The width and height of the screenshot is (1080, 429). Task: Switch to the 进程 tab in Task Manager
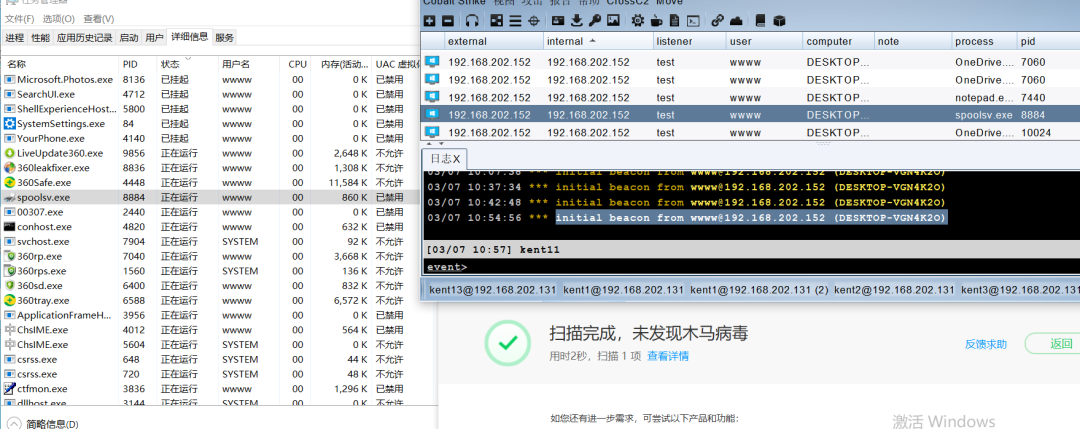click(14, 38)
